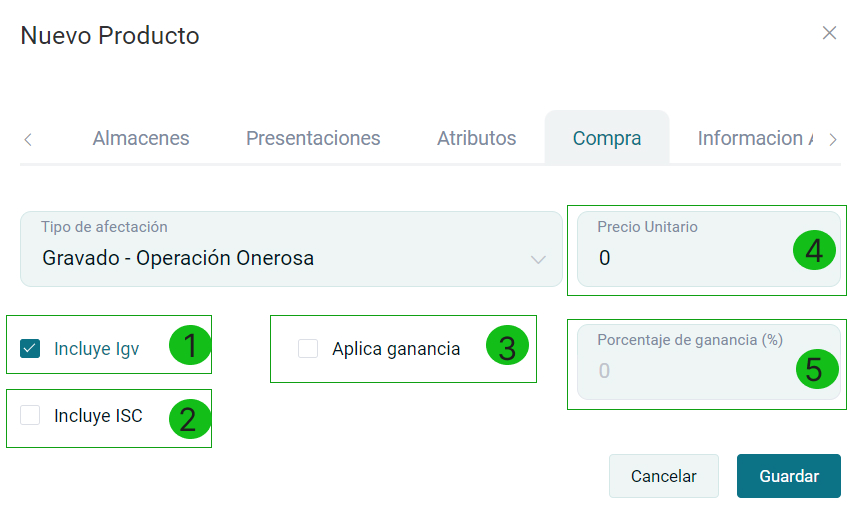Screen dimensions: 857x529
Task: Open the Tipo de afectación combo box
Action: [290, 250]
